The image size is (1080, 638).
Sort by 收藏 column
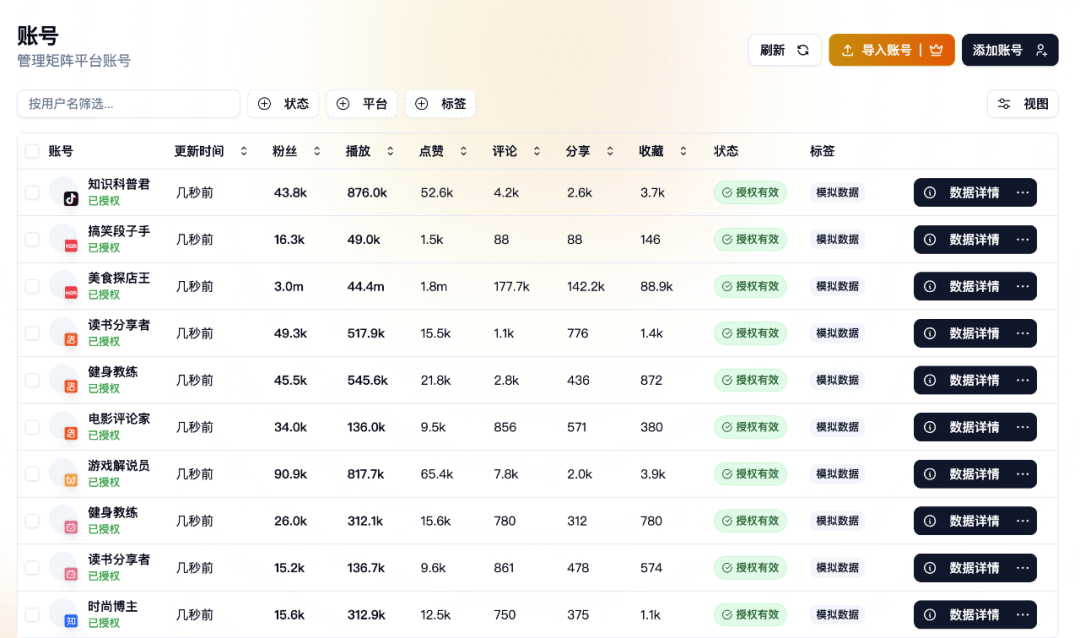(x=663, y=151)
